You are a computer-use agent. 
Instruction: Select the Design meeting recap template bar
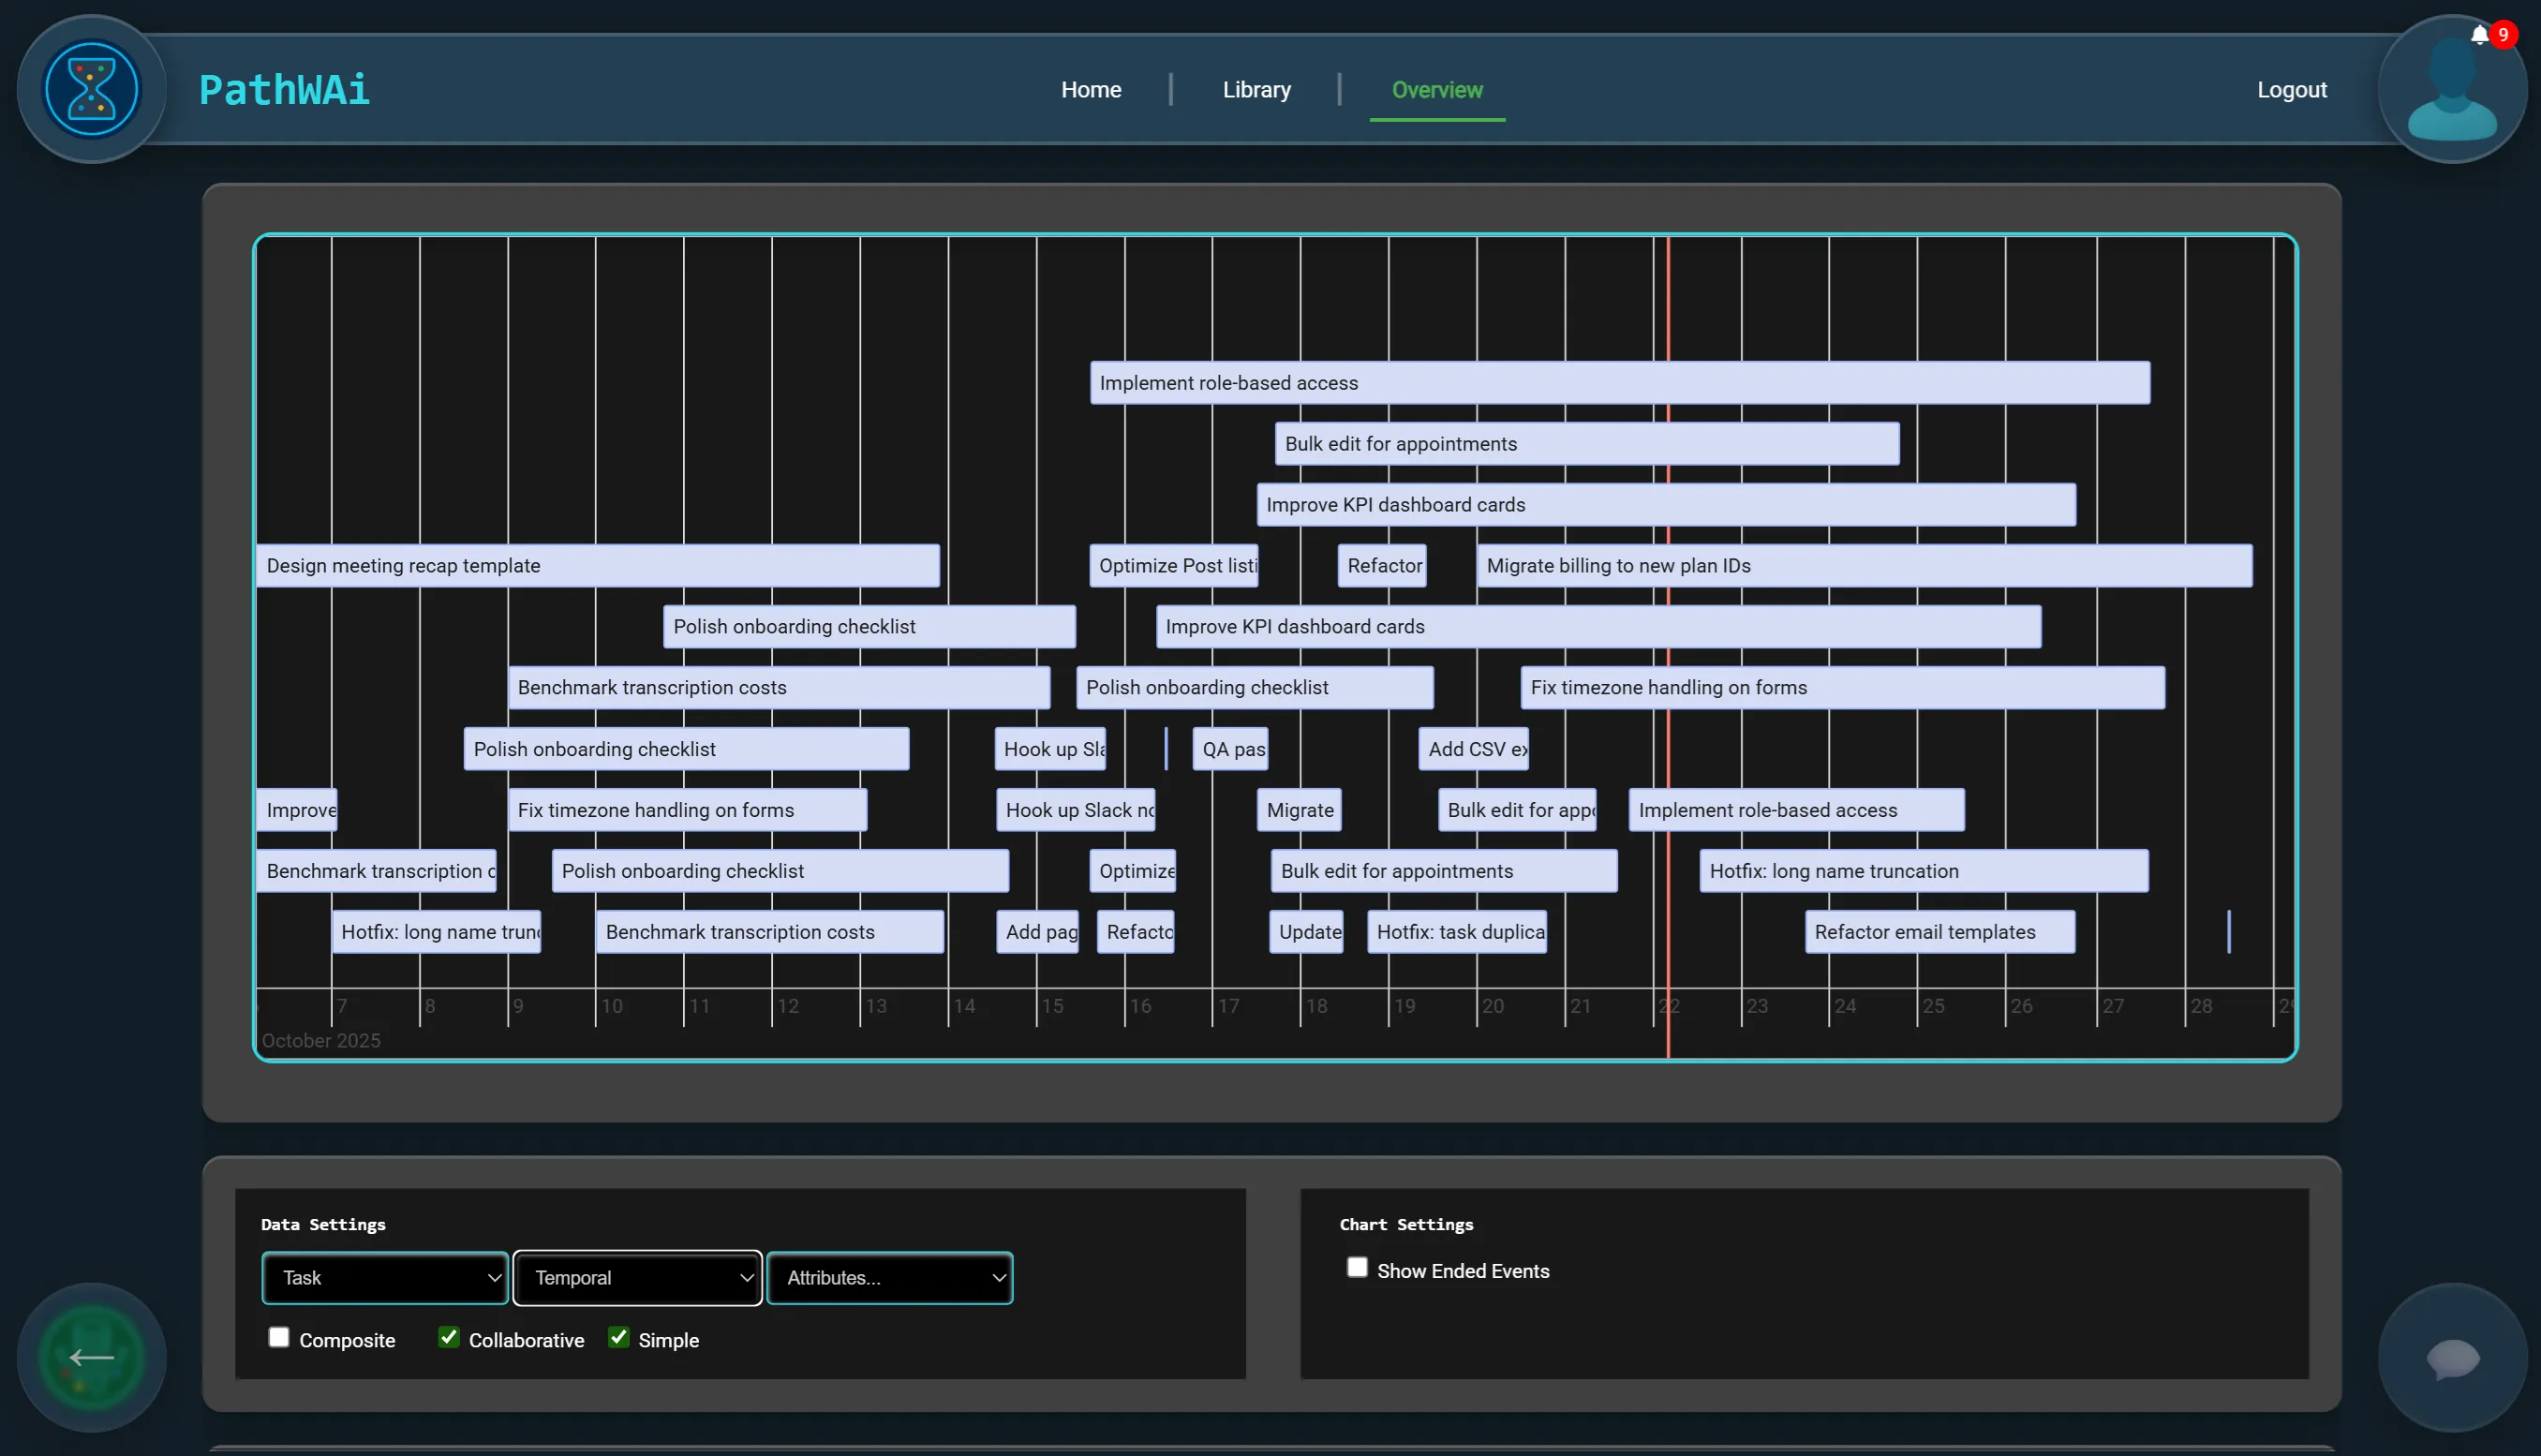[597, 566]
